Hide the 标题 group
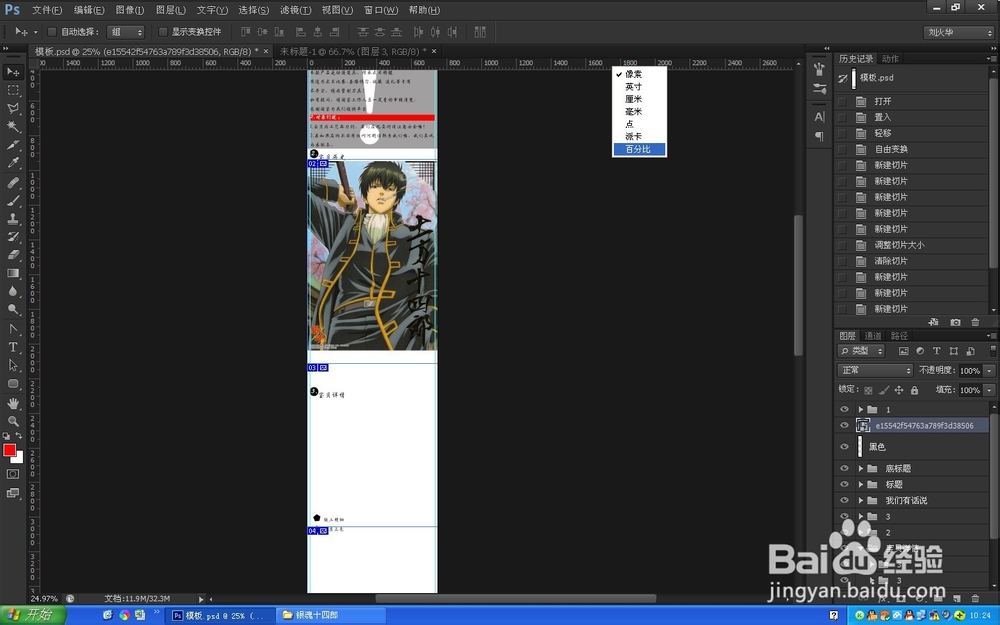Screen dimensions: 1000x625 point(844,484)
